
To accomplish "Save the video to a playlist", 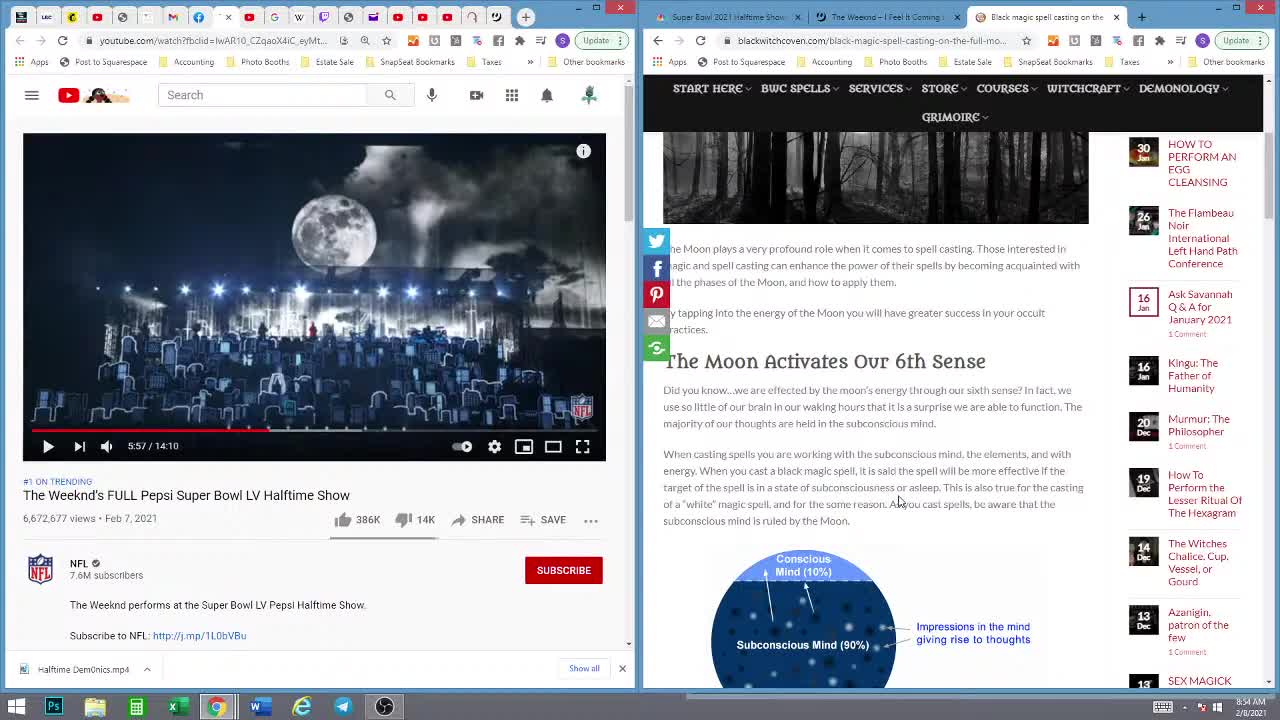I will tap(543, 520).
